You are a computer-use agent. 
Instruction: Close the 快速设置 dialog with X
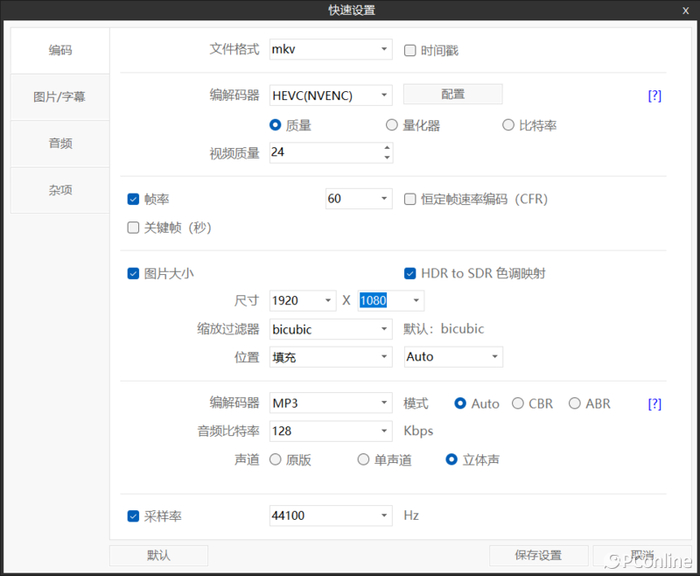click(x=685, y=10)
